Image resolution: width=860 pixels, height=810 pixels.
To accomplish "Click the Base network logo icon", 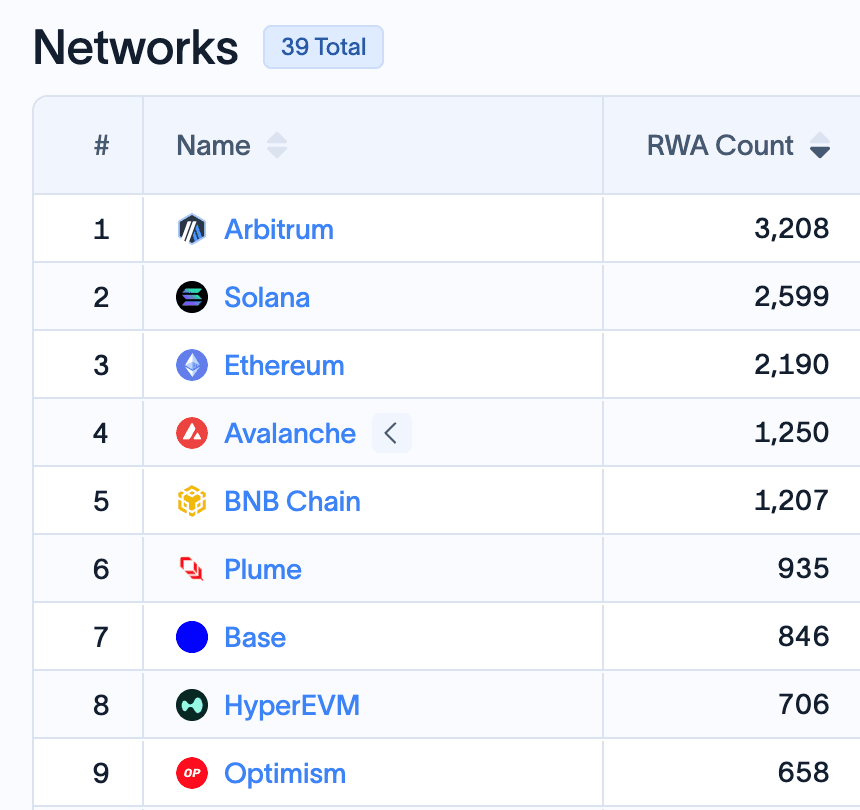I will pyautogui.click(x=192, y=637).
